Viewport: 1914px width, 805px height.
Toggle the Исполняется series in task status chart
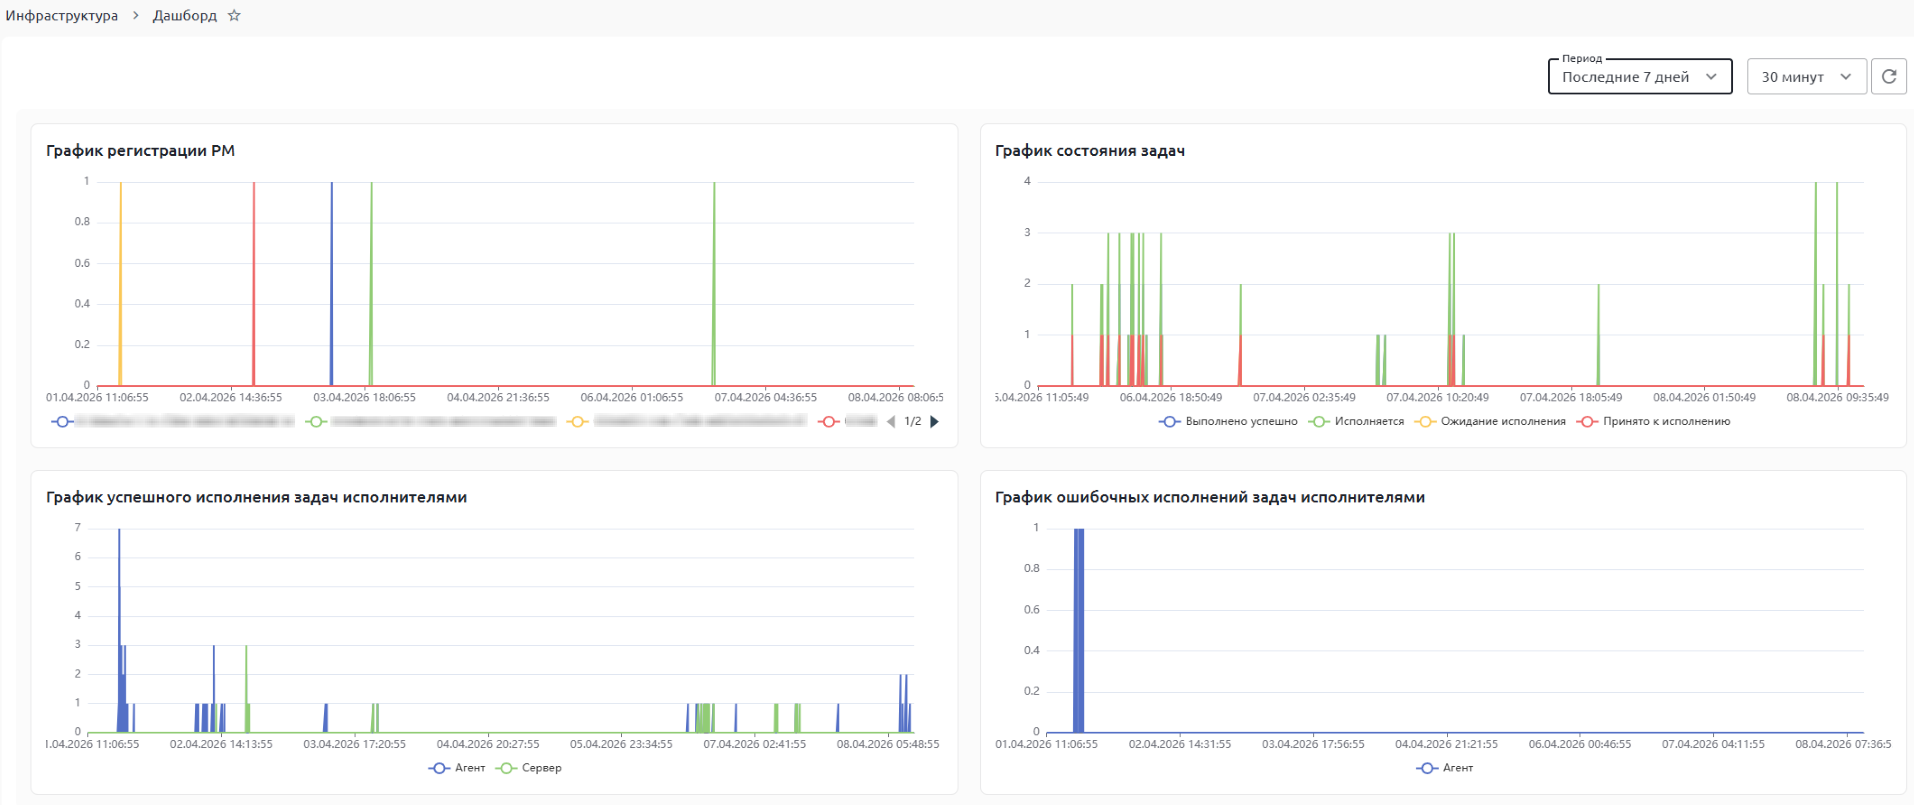[x=1368, y=422]
